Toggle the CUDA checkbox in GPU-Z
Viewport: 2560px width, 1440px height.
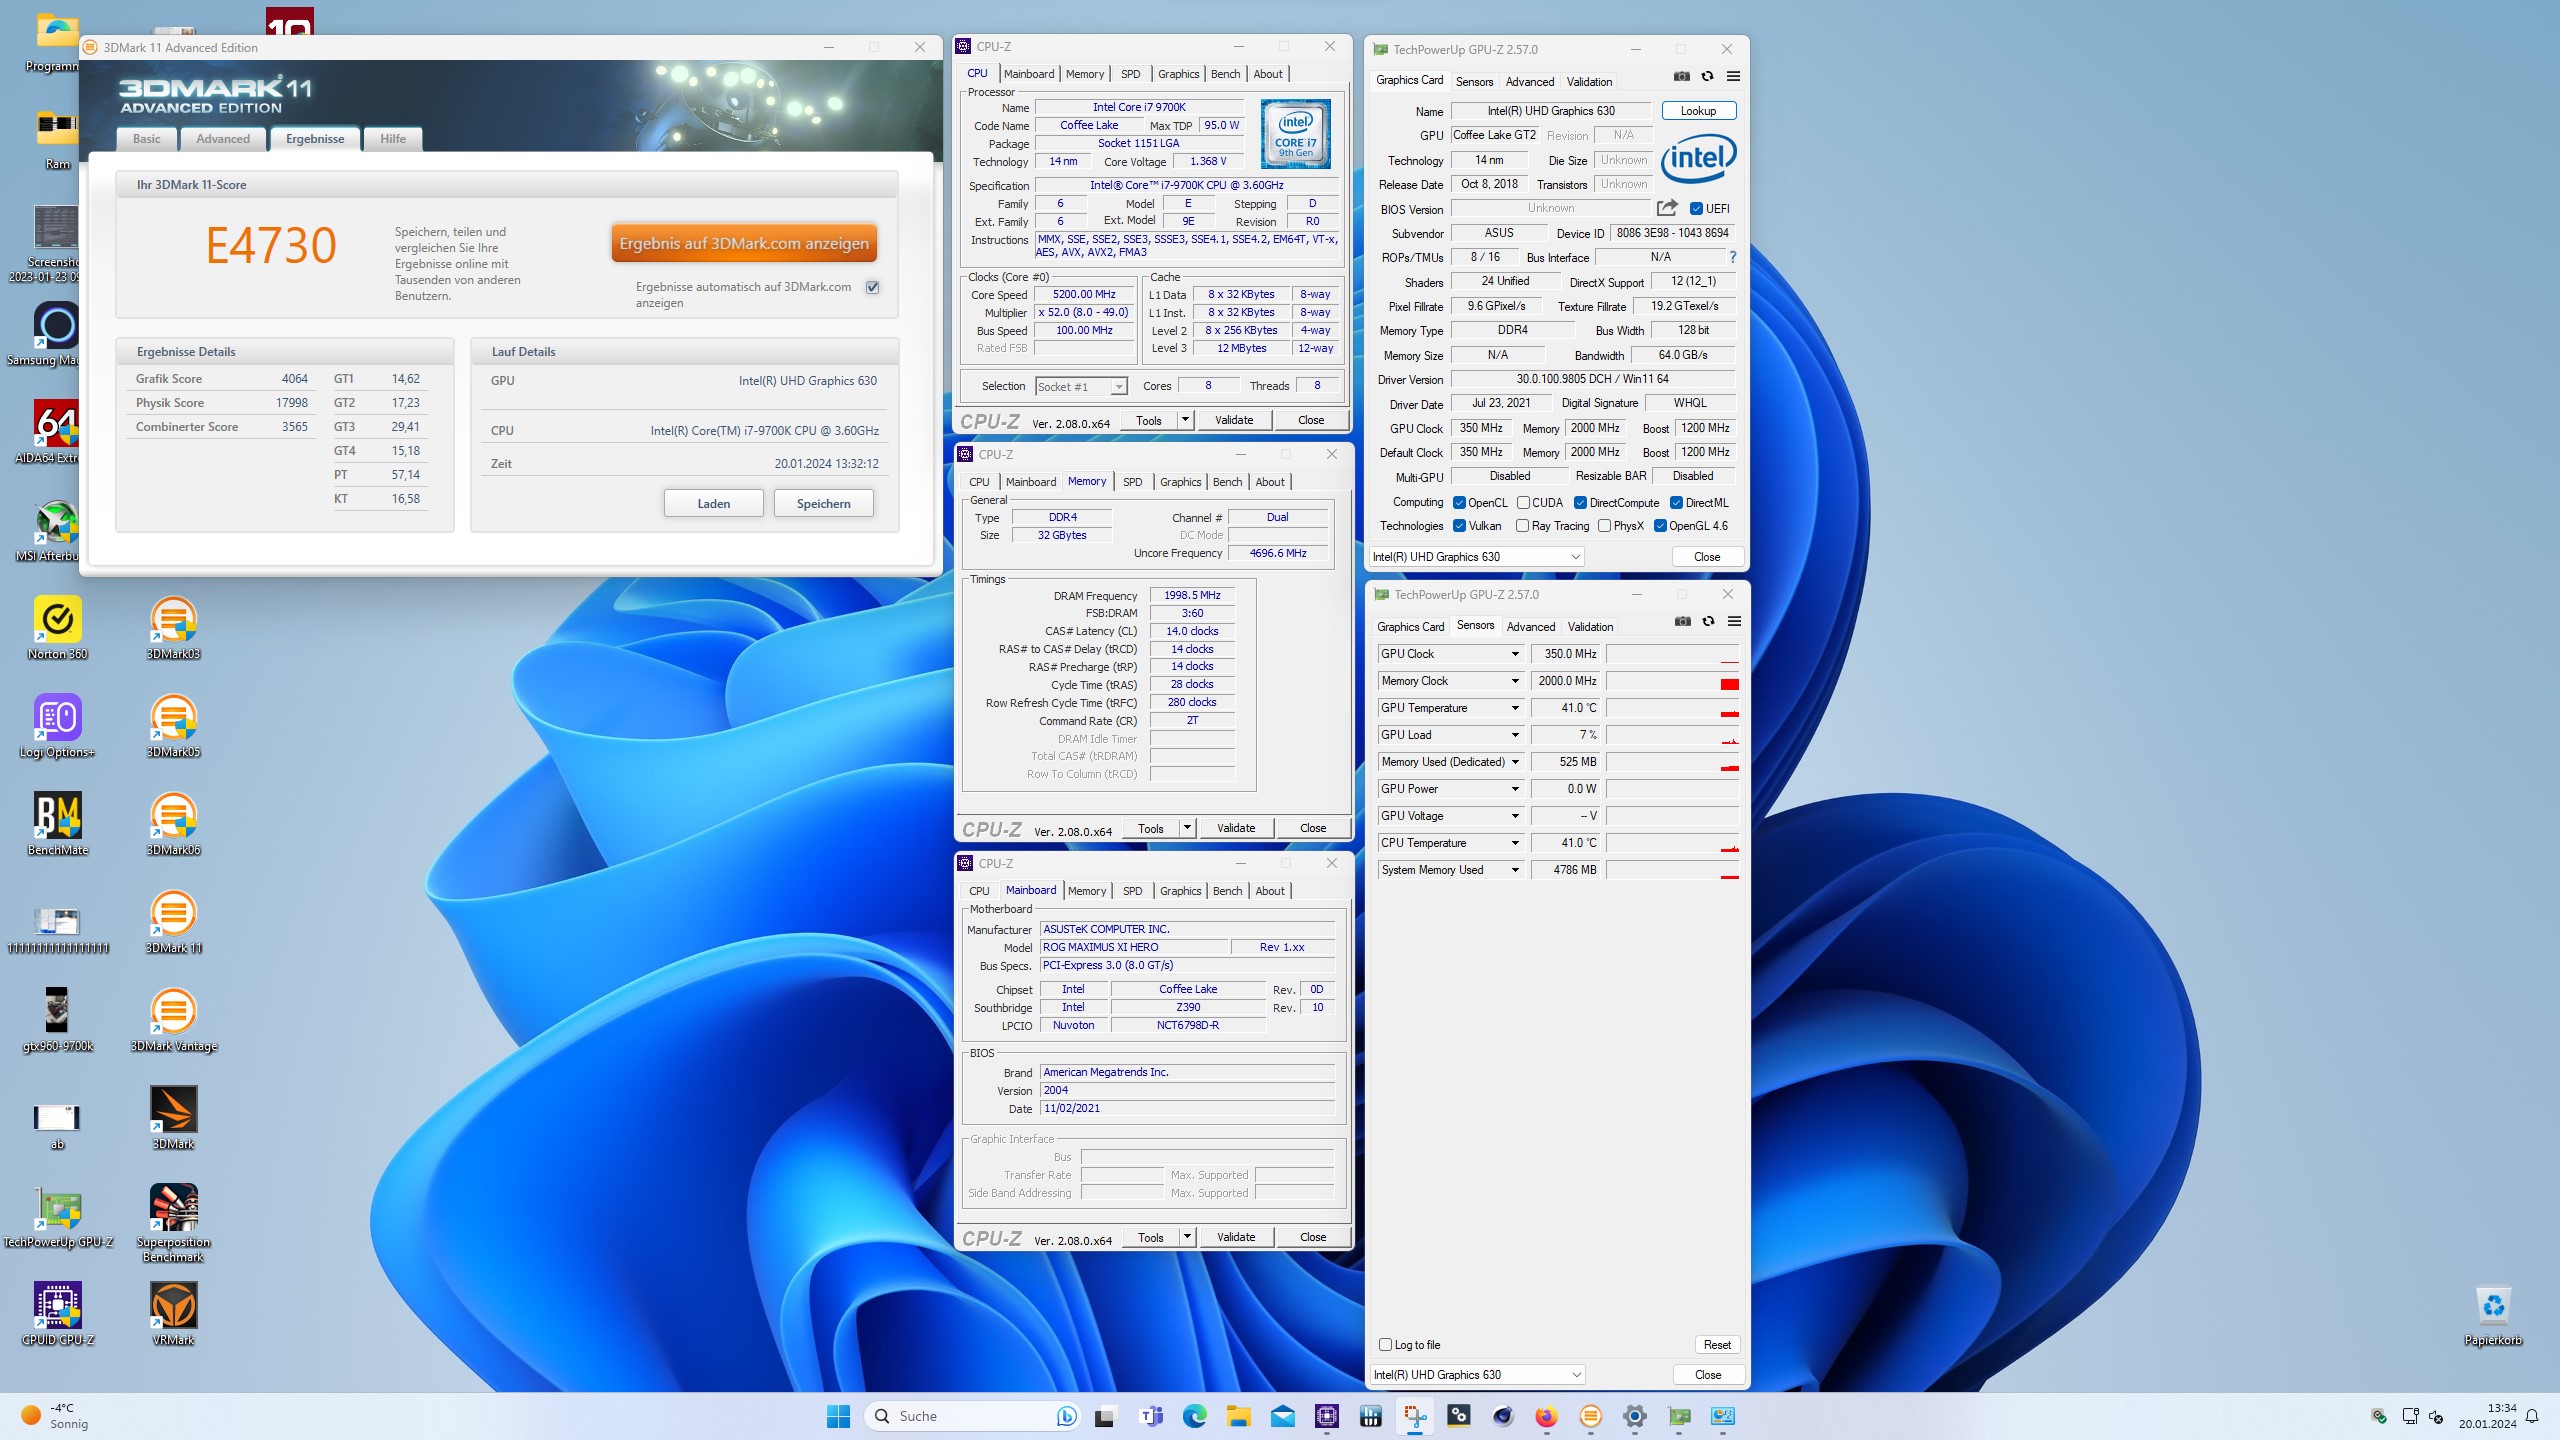(1523, 503)
